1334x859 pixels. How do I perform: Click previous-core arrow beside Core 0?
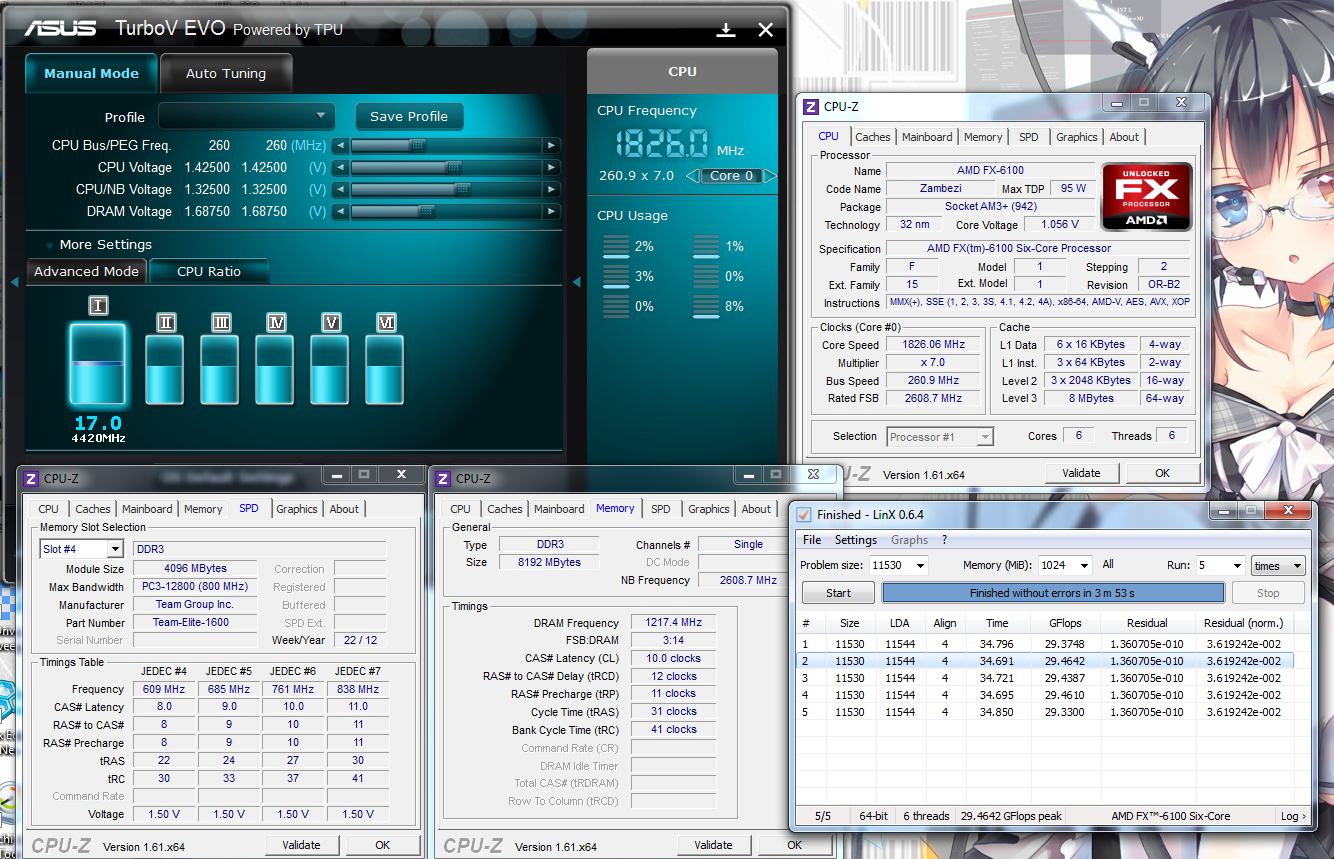[x=692, y=176]
